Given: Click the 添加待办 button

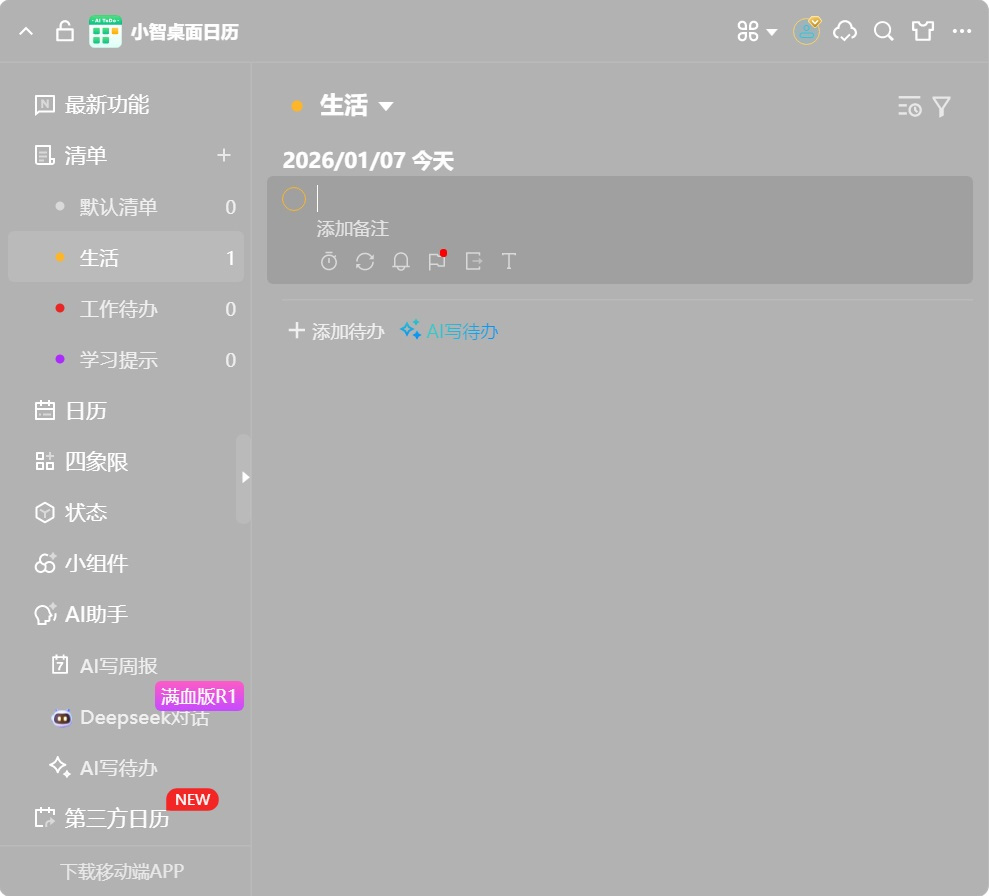Looking at the screenshot, I should [x=336, y=331].
